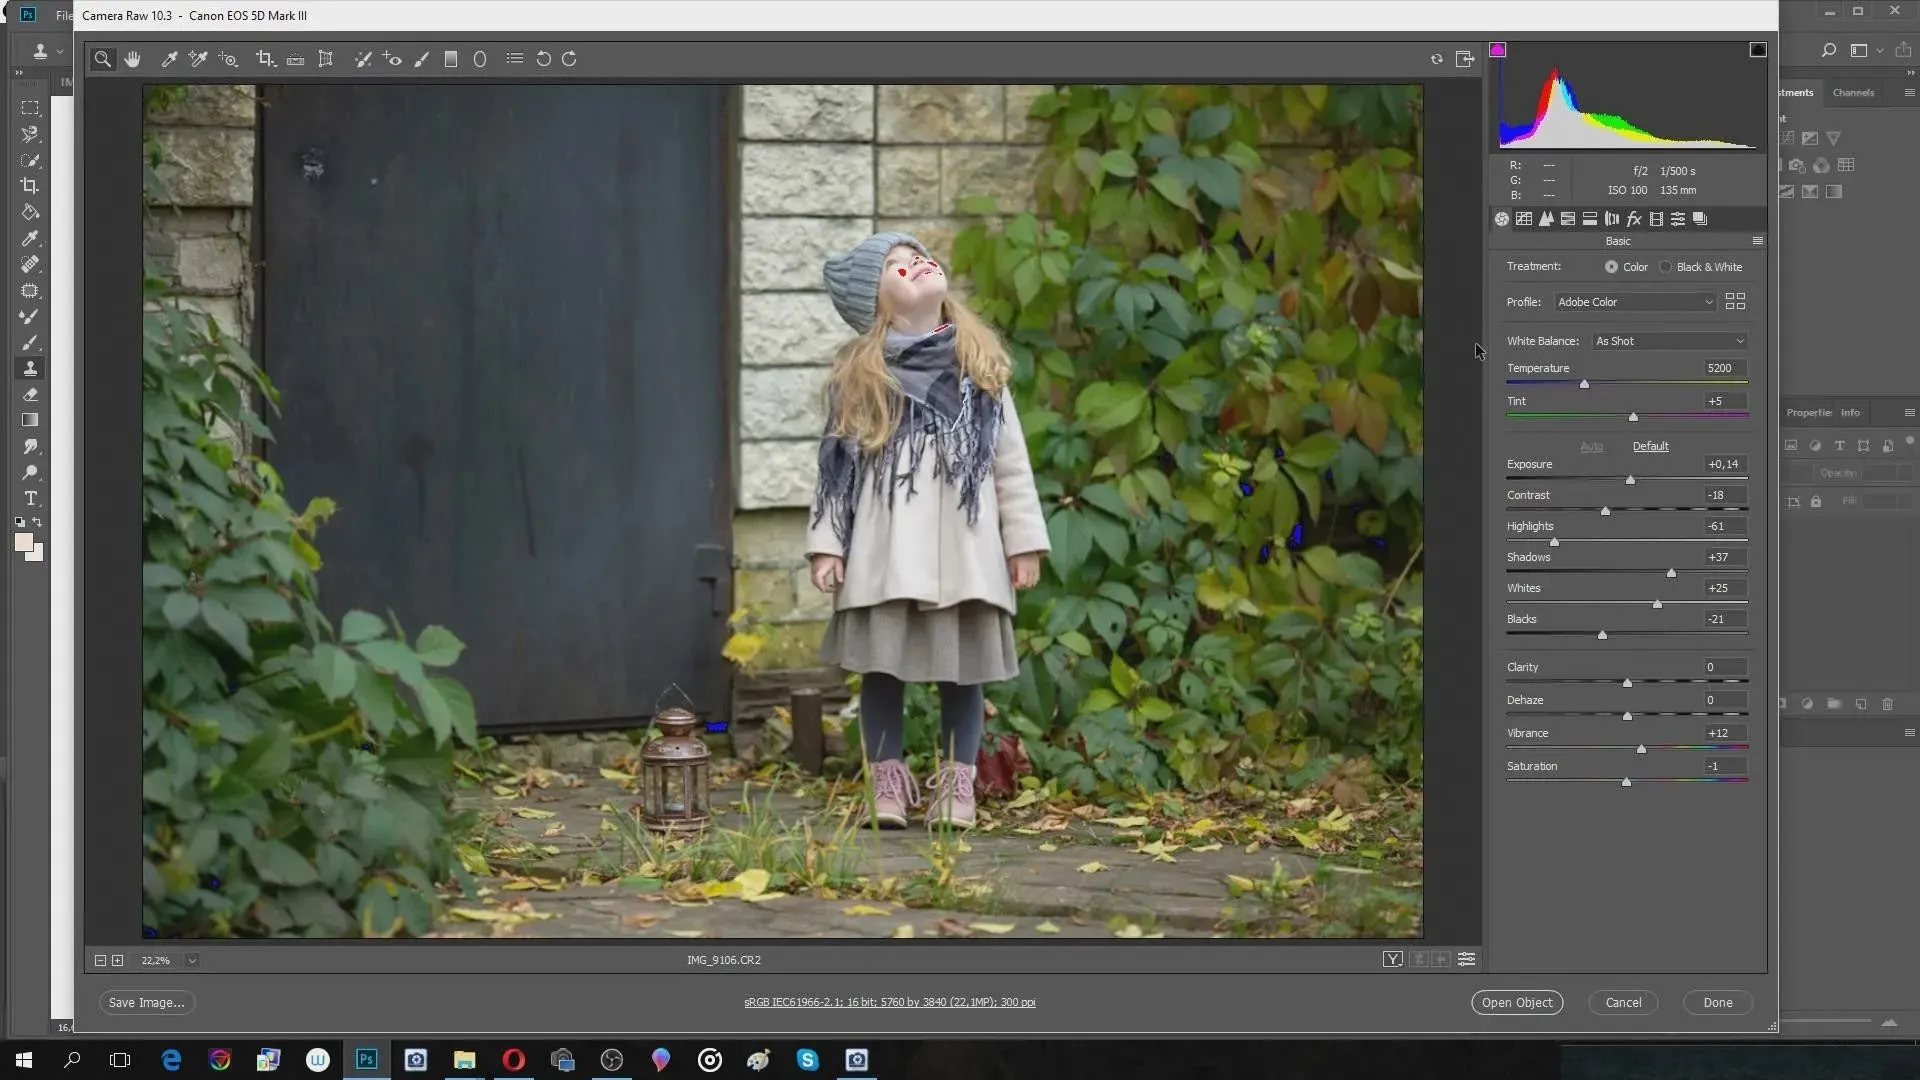The image size is (1920, 1080).
Task: Click the Open Object button
Action: [1516, 1002]
